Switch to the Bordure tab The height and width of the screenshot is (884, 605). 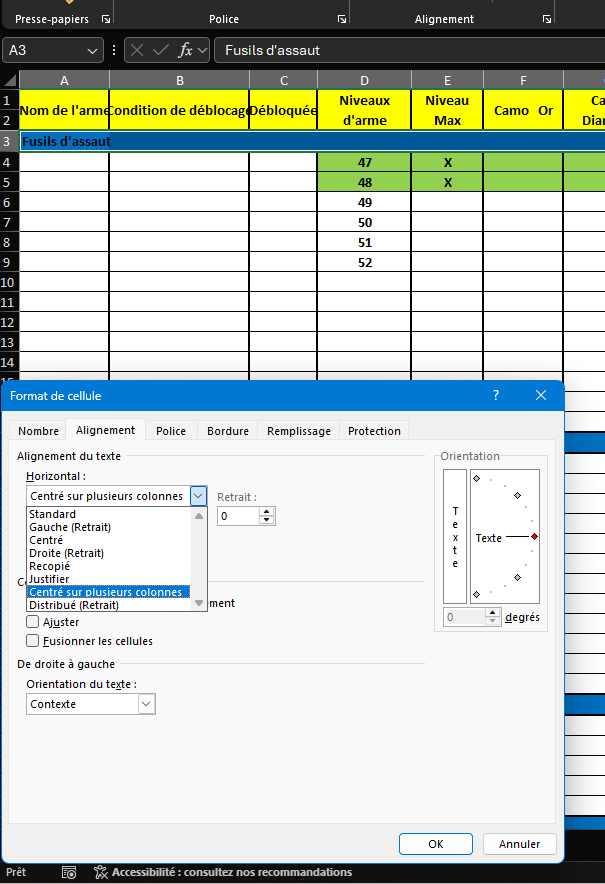pyautogui.click(x=228, y=431)
